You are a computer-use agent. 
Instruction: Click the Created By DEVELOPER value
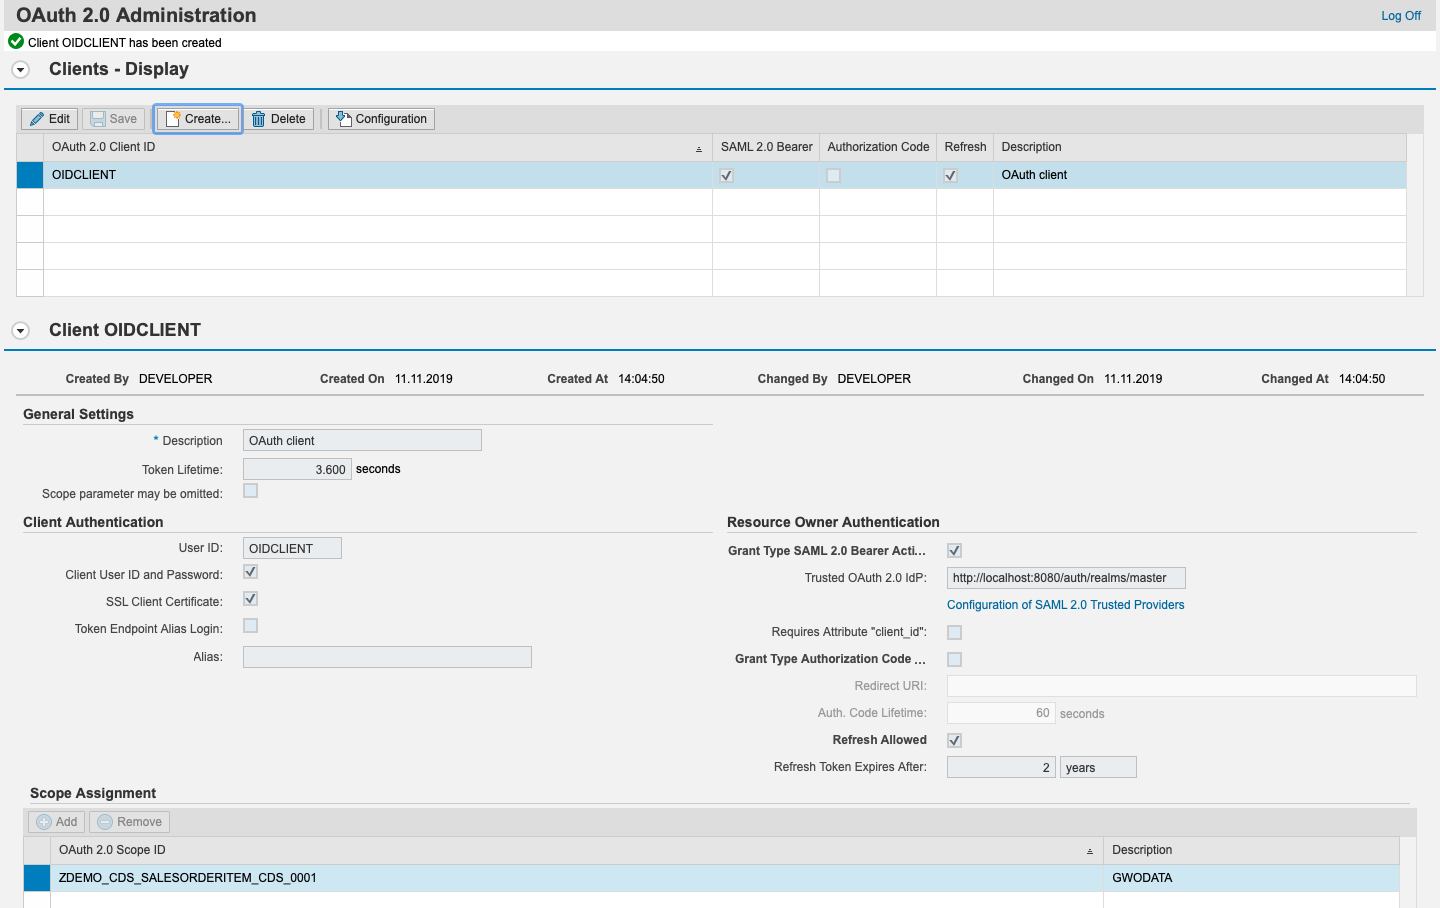pyautogui.click(x=175, y=379)
